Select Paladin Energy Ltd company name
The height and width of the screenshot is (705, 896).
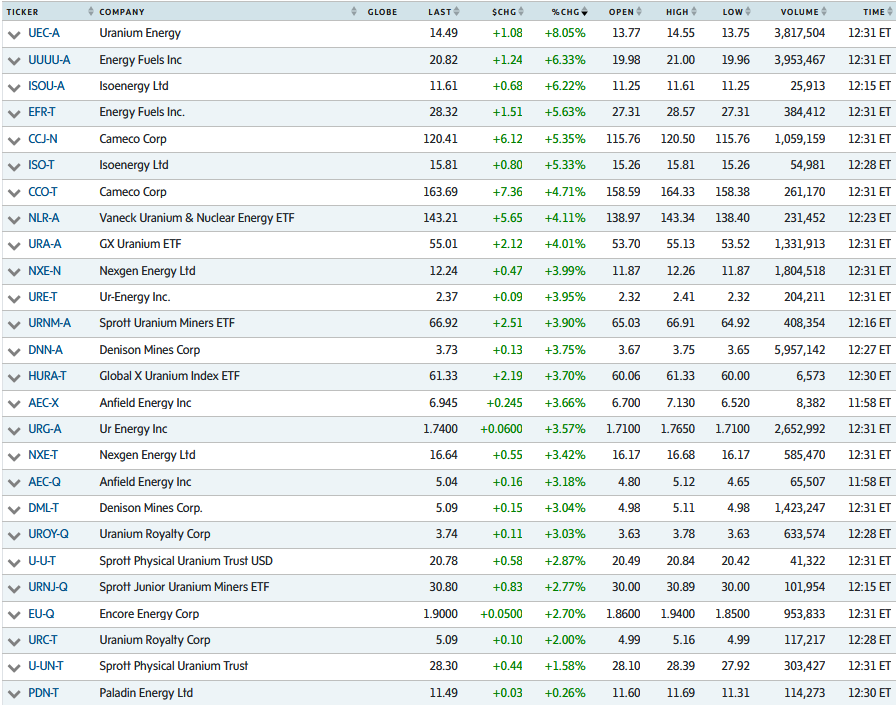(x=146, y=693)
